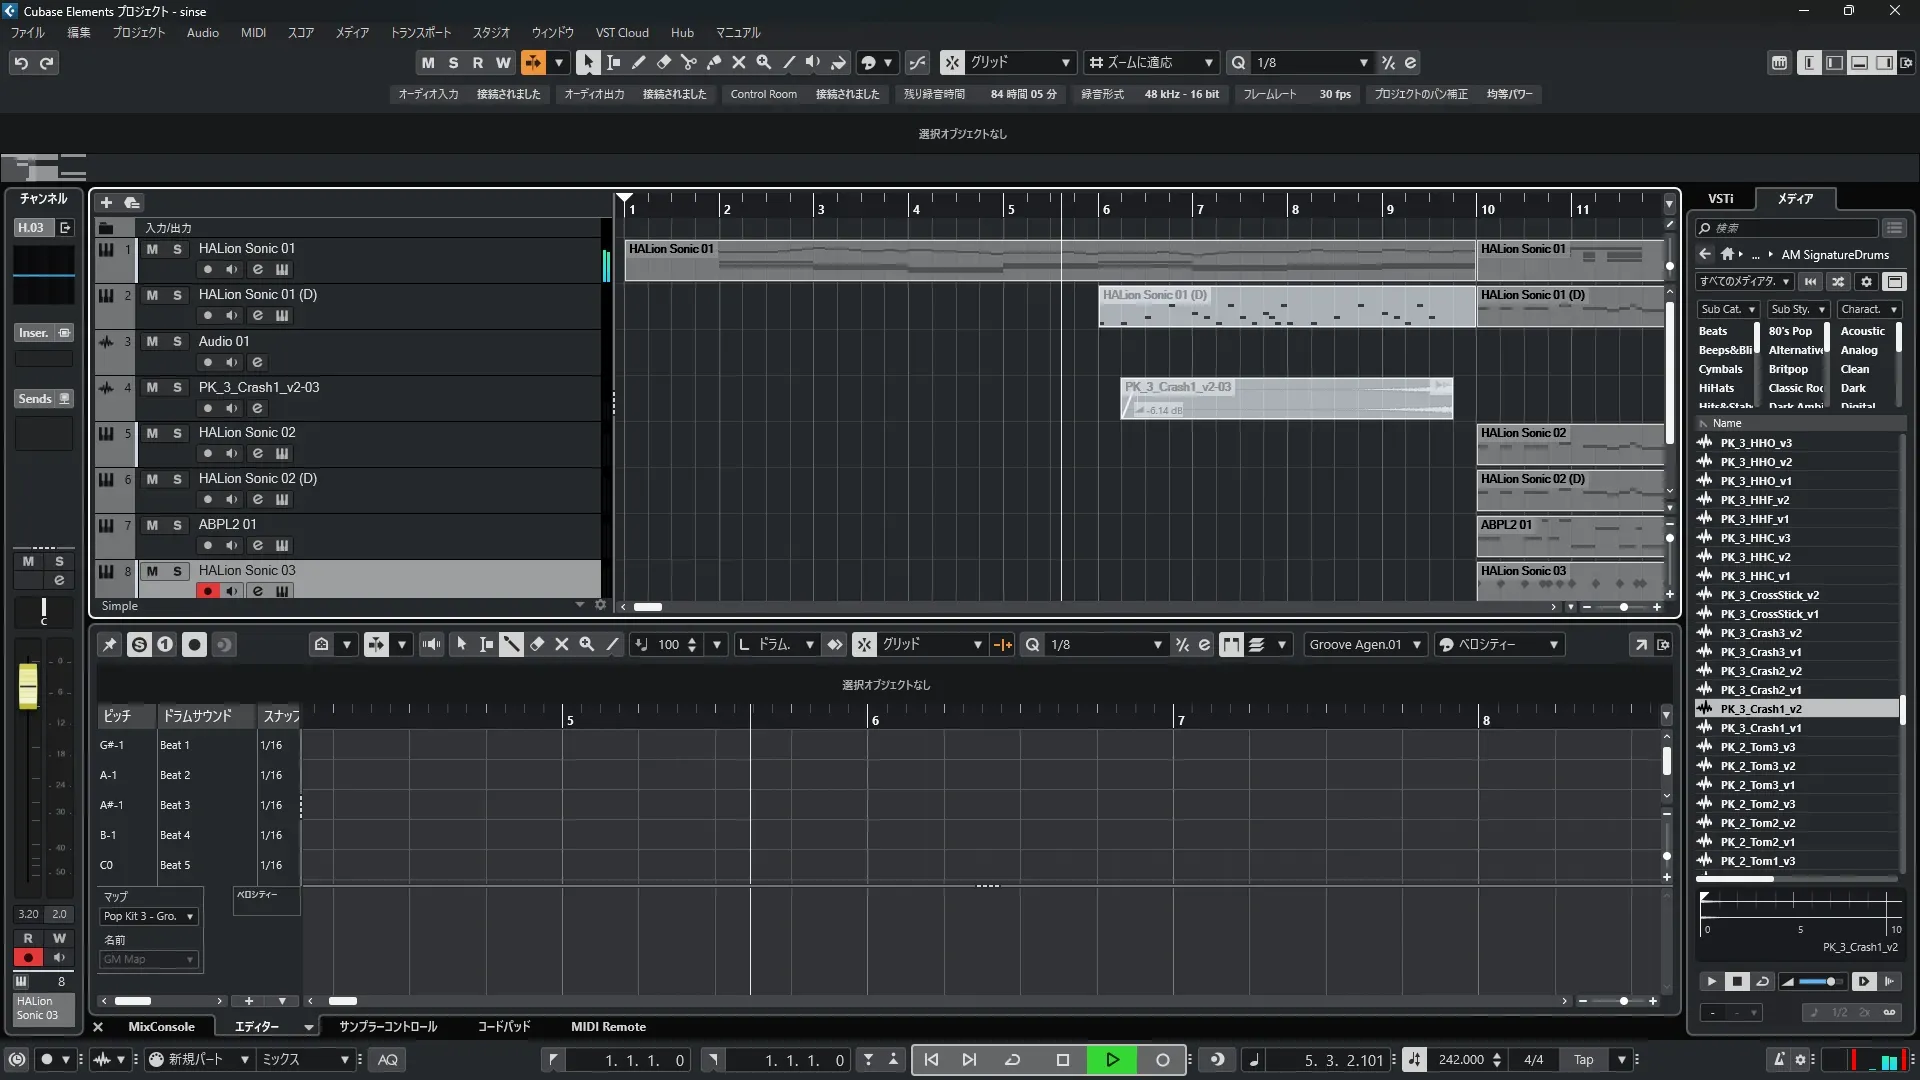Open the Groove Agen.01 dropdown in editor
The width and height of the screenshot is (1920, 1080).
click(1365, 645)
